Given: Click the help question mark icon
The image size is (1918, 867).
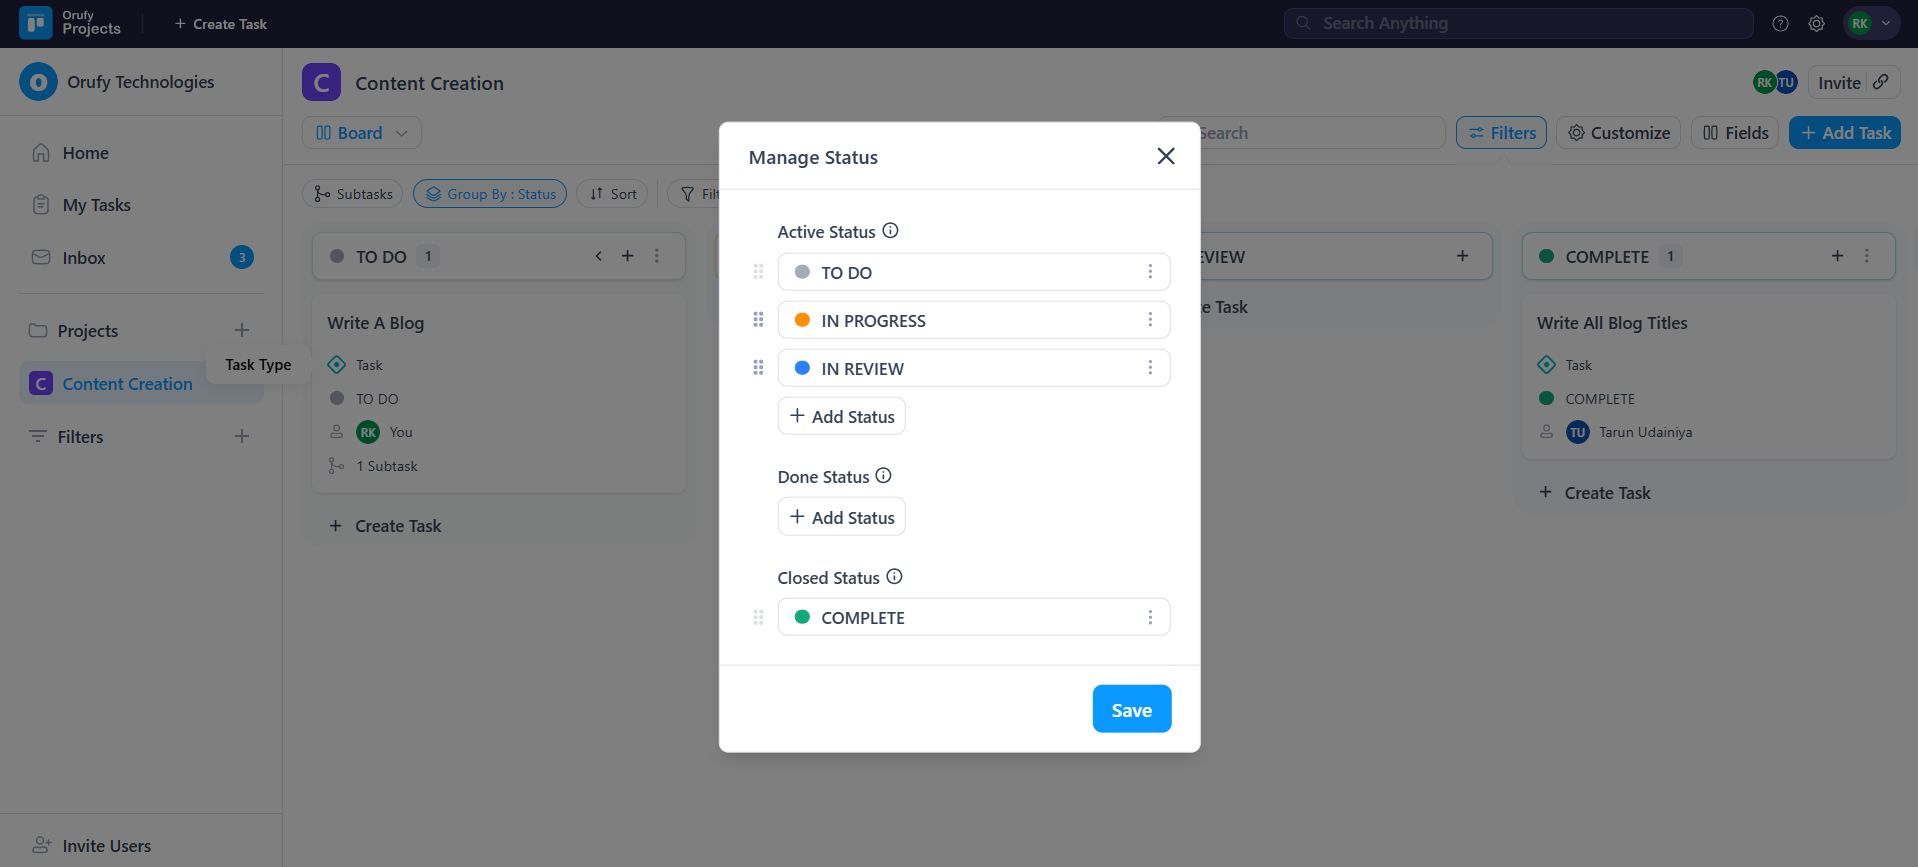Looking at the screenshot, I should click(x=1780, y=24).
